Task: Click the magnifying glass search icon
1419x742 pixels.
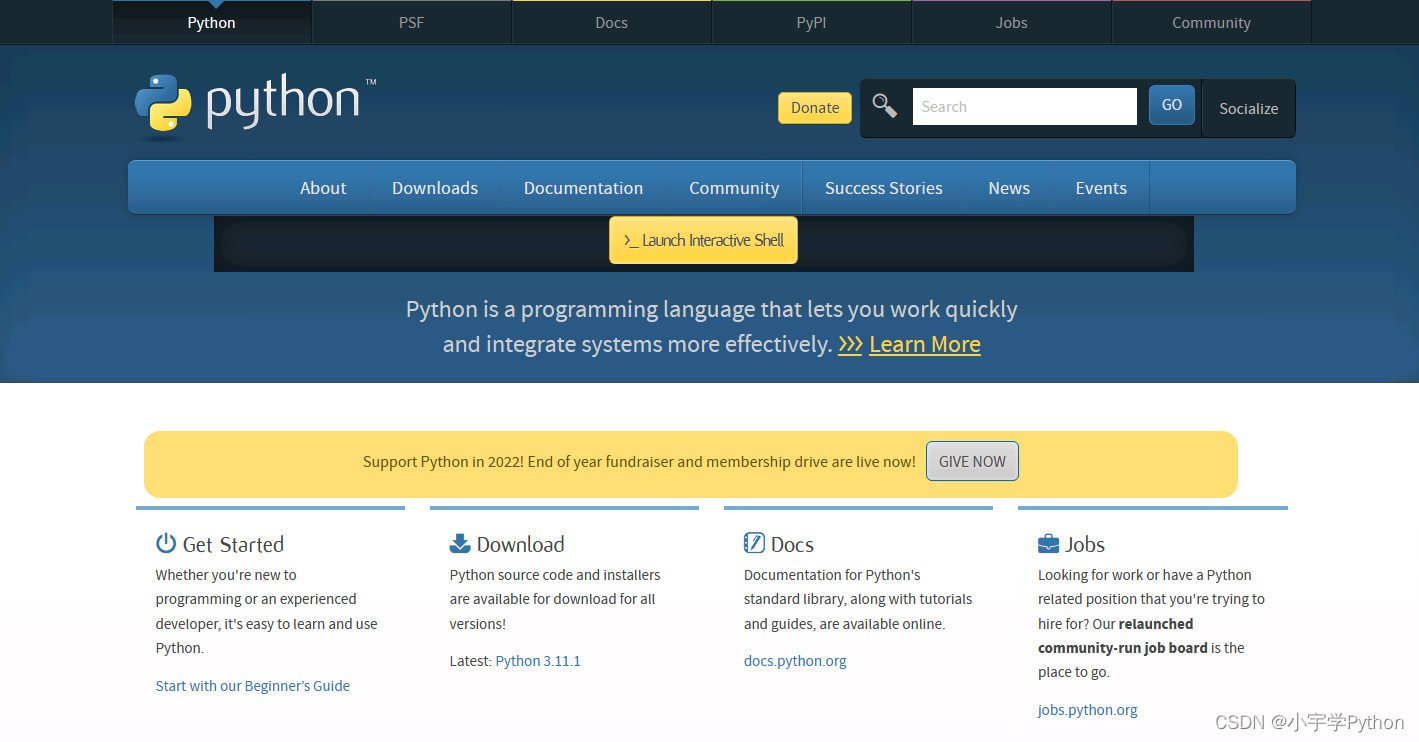Action: pos(884,105)
